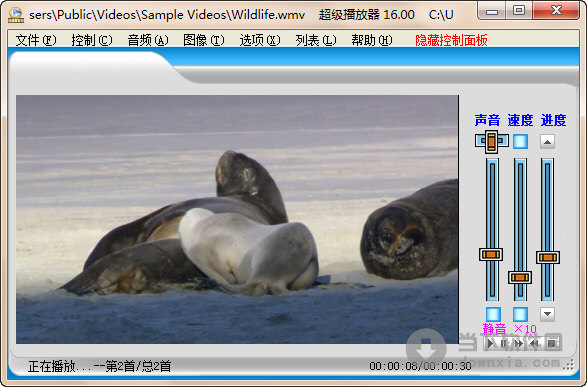Open the 列表(L) menu
Viewport: 587px width, 387px height.
pyautogui.click(x=316, y=40)
